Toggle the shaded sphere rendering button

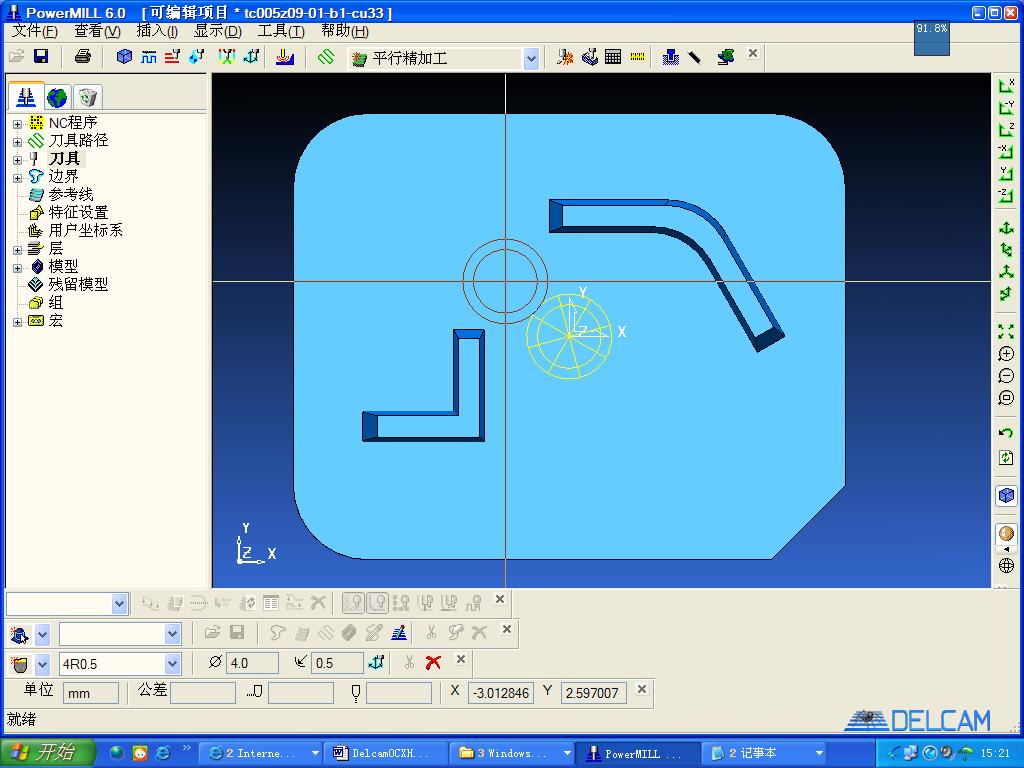pyautogui.click(x=1006, y=534)
